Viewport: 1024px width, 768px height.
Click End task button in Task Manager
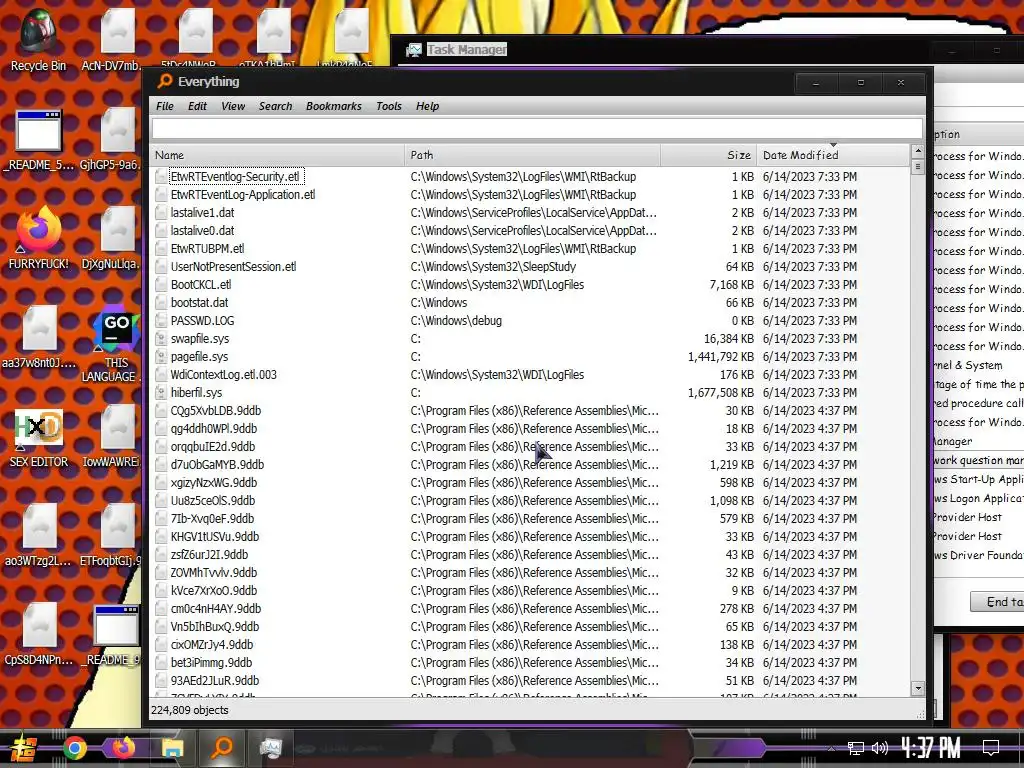(x=997, y=601)
